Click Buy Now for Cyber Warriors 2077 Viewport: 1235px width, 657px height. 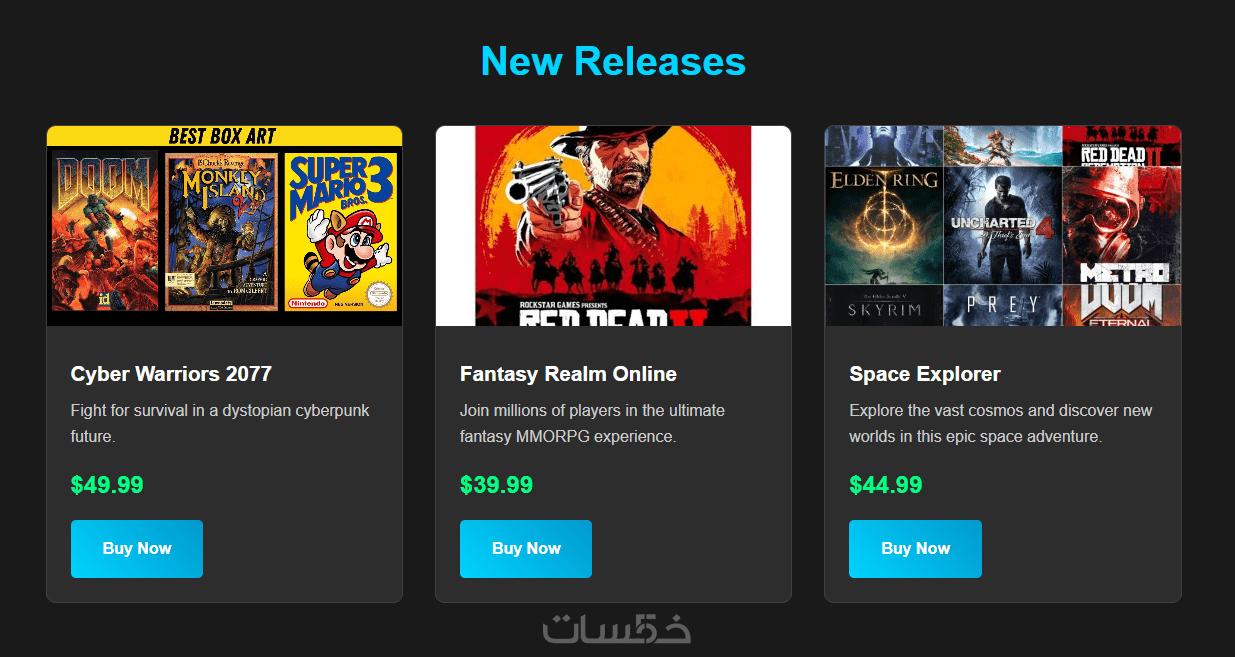tap(137, 548)
